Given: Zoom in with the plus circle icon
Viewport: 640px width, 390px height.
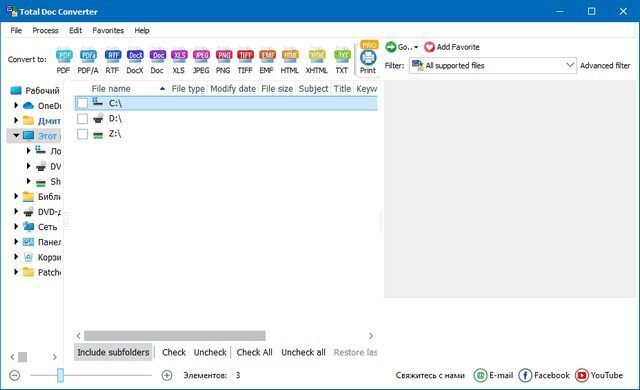Looking at the screenshot, I should (167, 375).
